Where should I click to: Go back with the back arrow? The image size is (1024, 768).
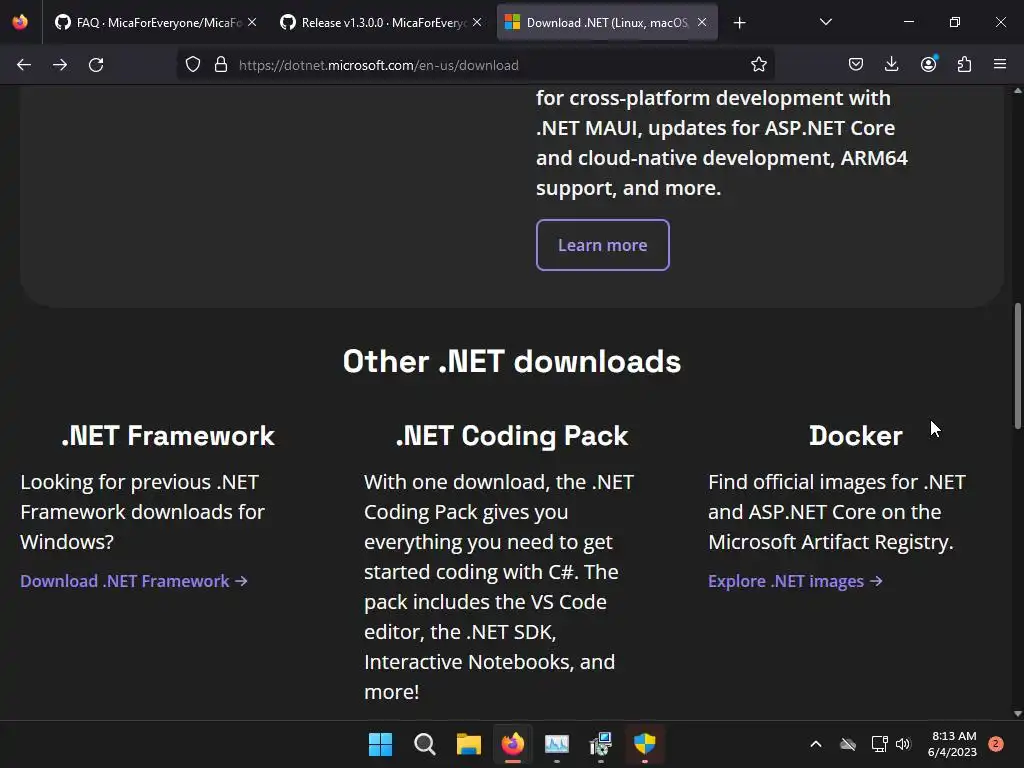(24, 65)
